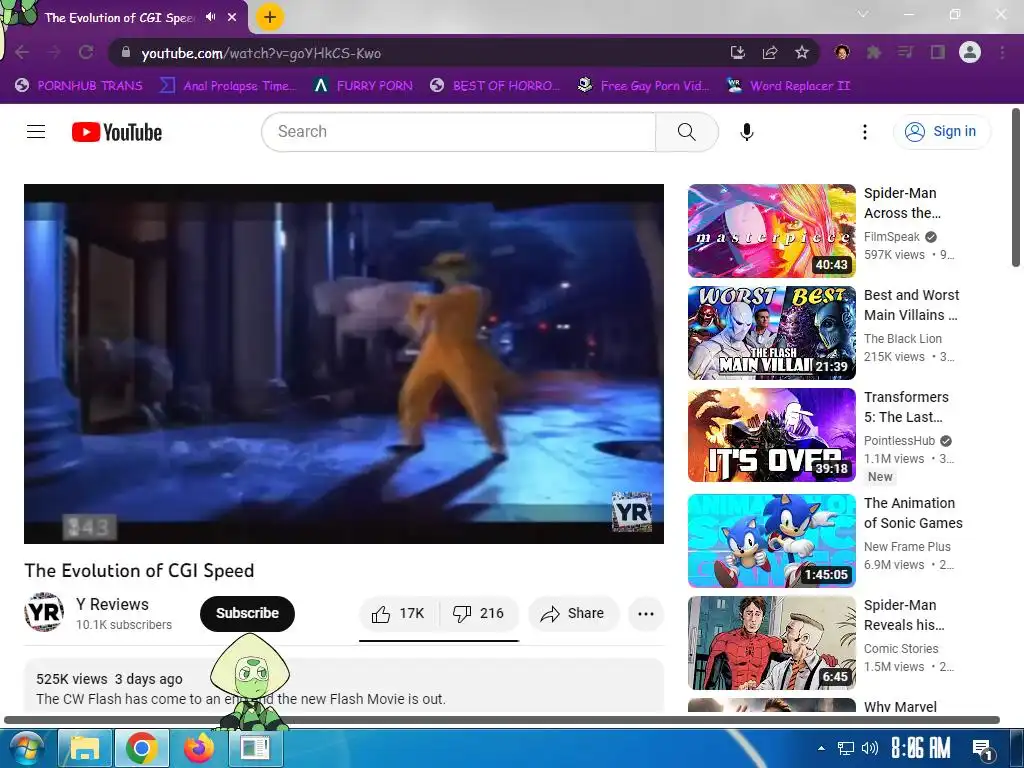The height and width of the screenshot is (768, 1024).
Task: Open Spider-Man Across the... thumbnail
Action: (771, 231)
